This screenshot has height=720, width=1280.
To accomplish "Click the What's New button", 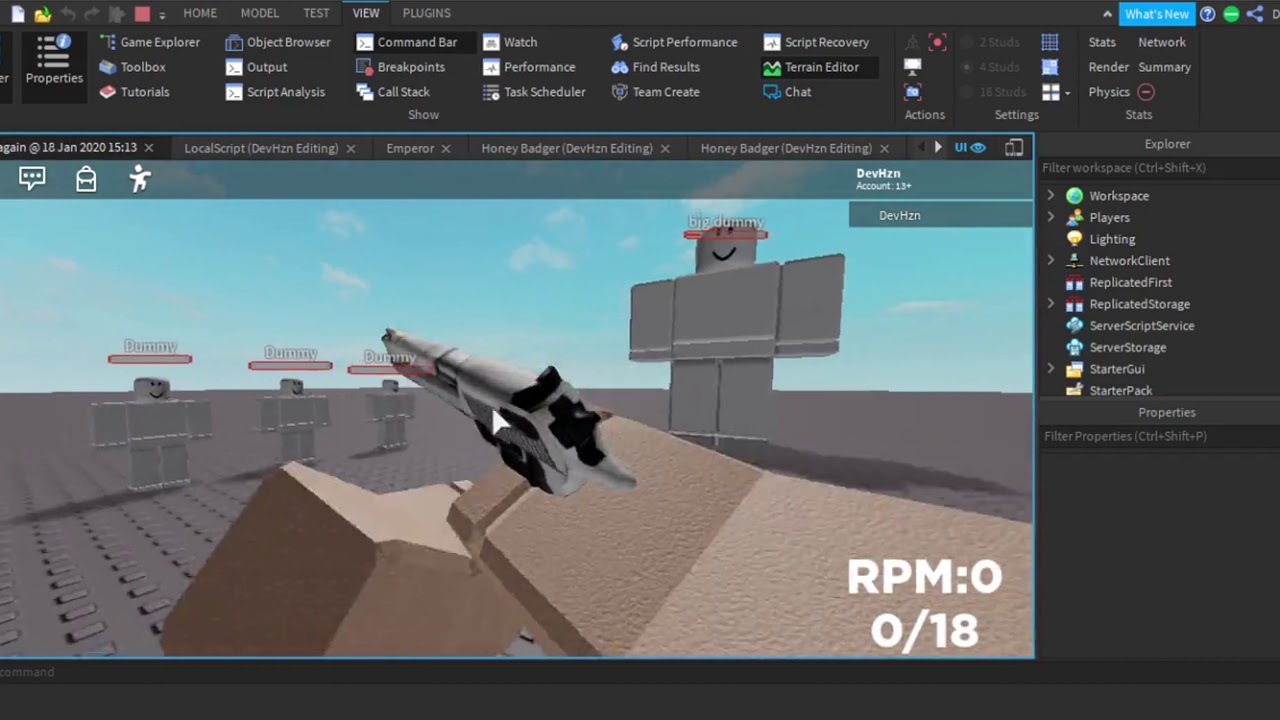I will click(x=1156, y=14).
